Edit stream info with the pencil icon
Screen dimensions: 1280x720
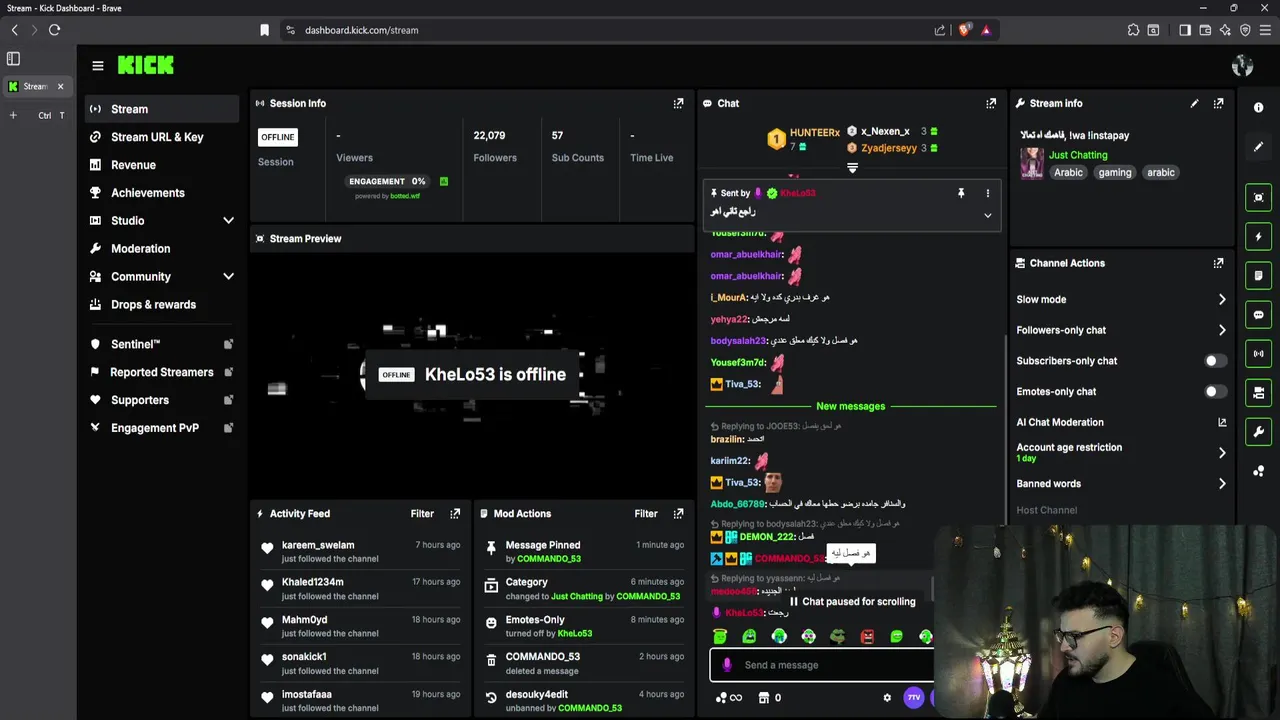click(1194, 103)
